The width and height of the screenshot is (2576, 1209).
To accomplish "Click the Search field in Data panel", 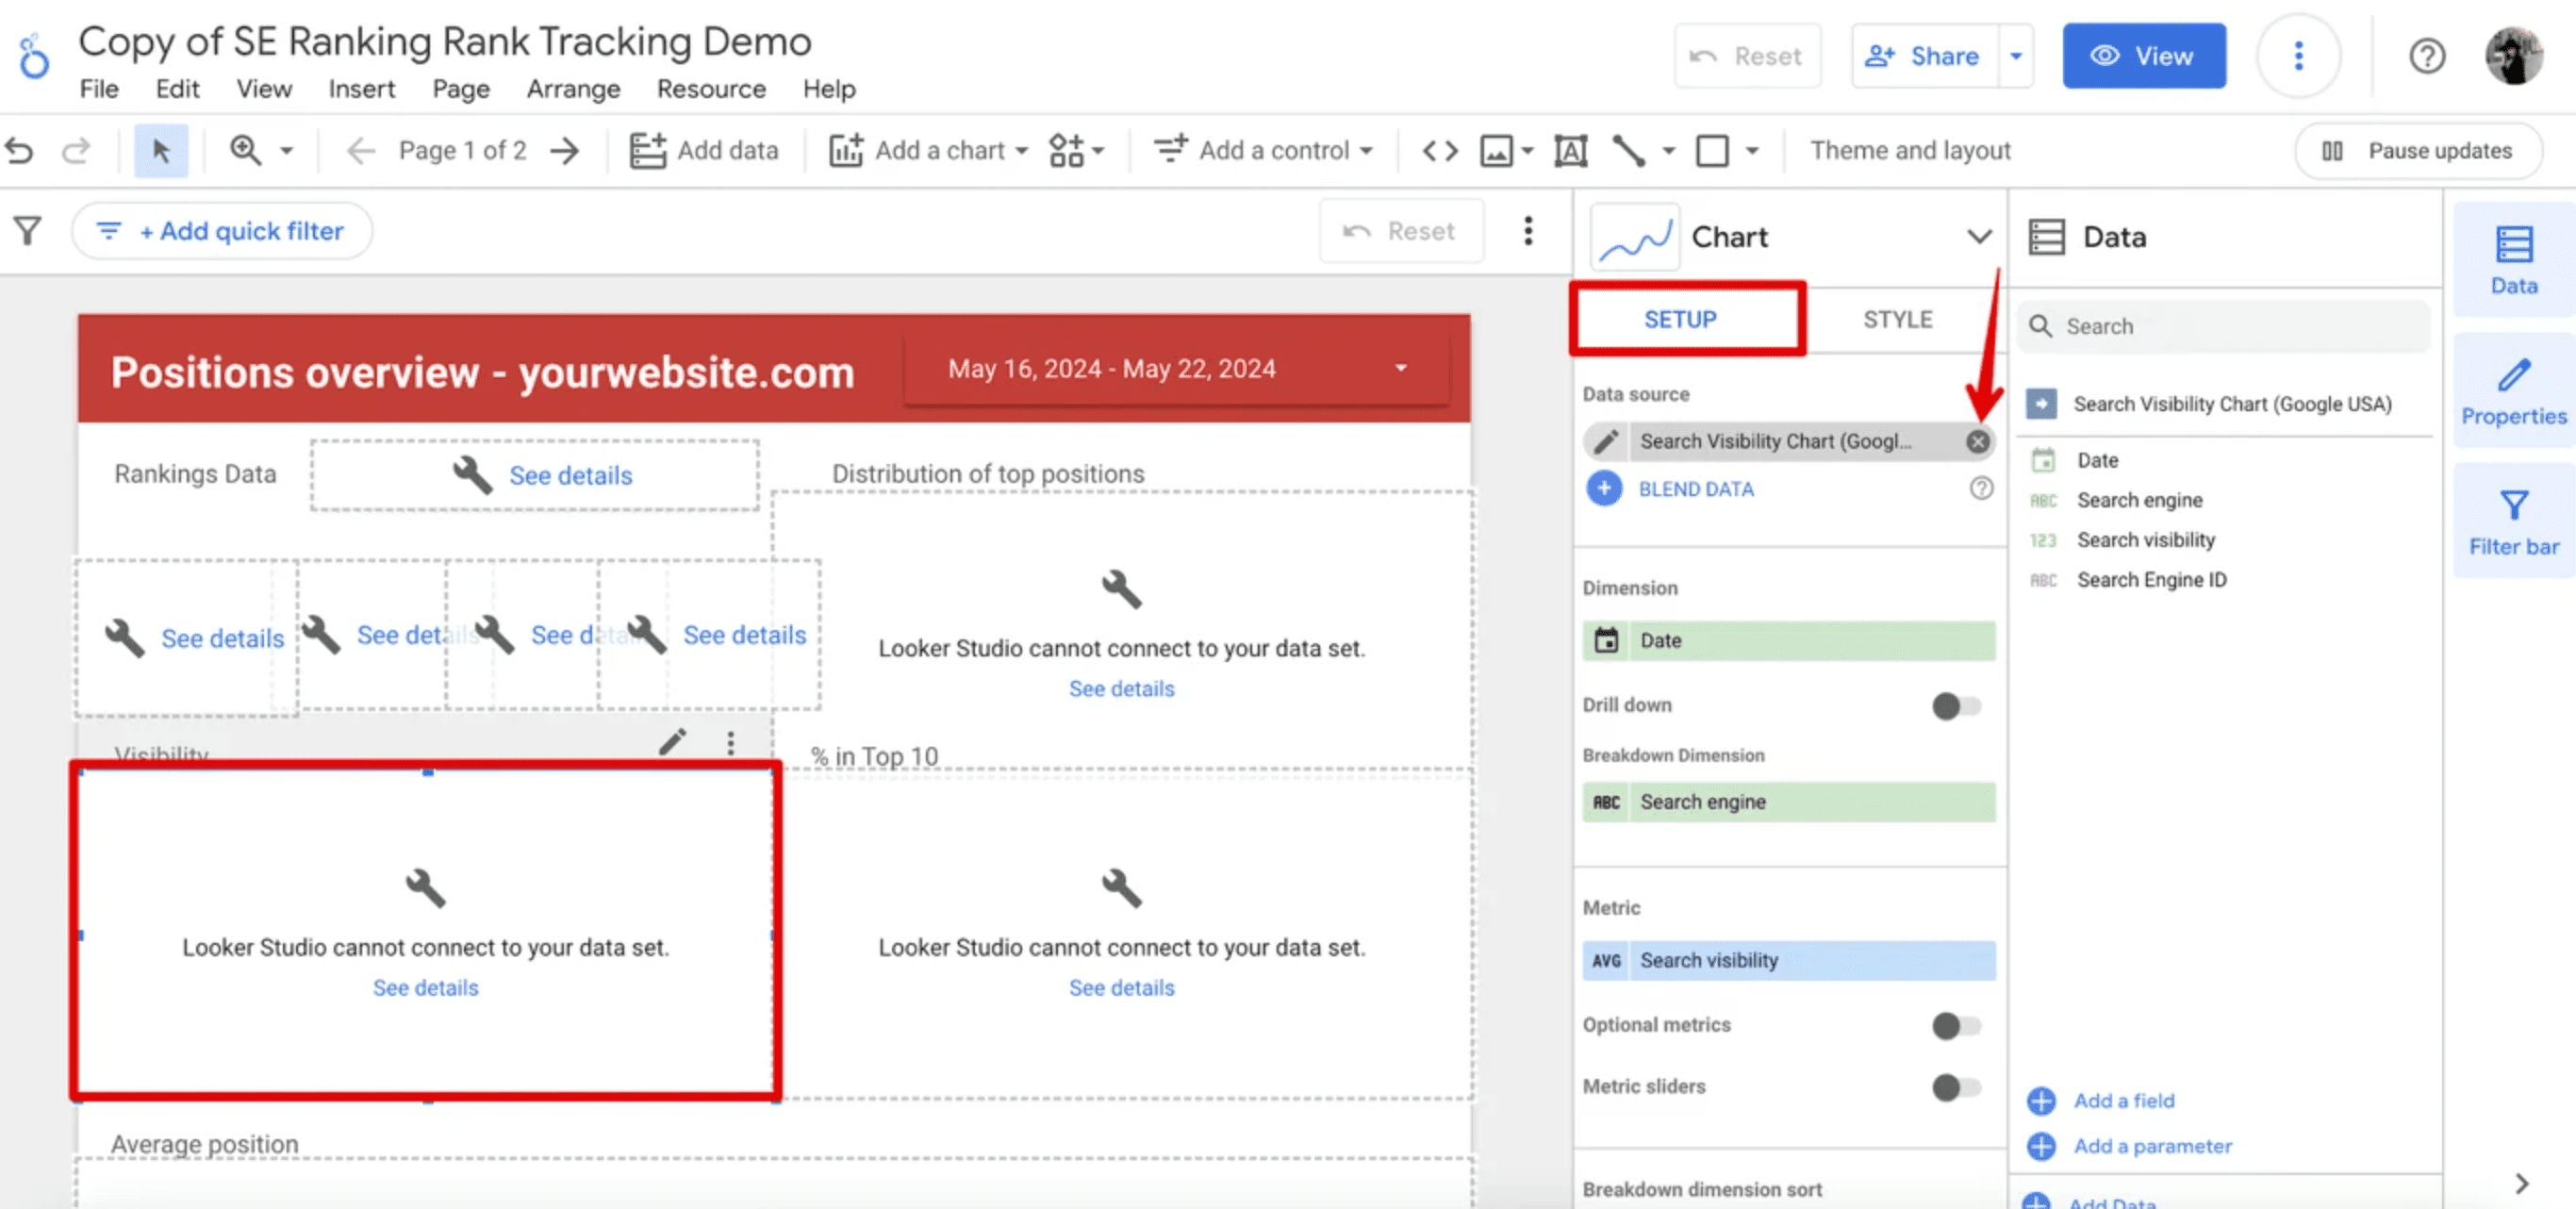I will [2226, 325].
